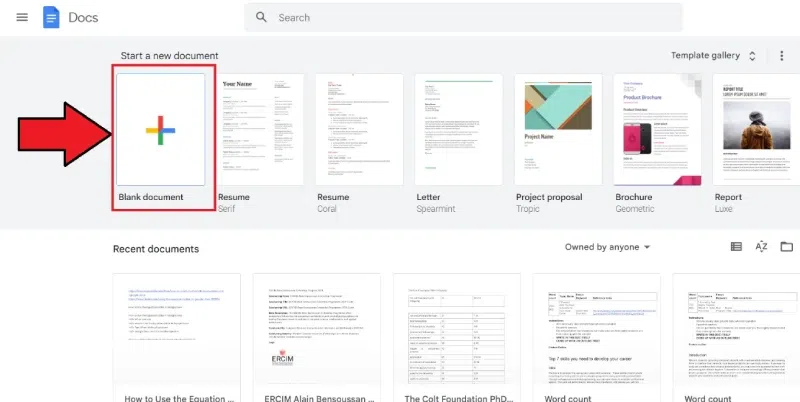The image size is (800, 402).
Task: Open ERCIM Alain Bensoussan document
Action: click(317, 338)
